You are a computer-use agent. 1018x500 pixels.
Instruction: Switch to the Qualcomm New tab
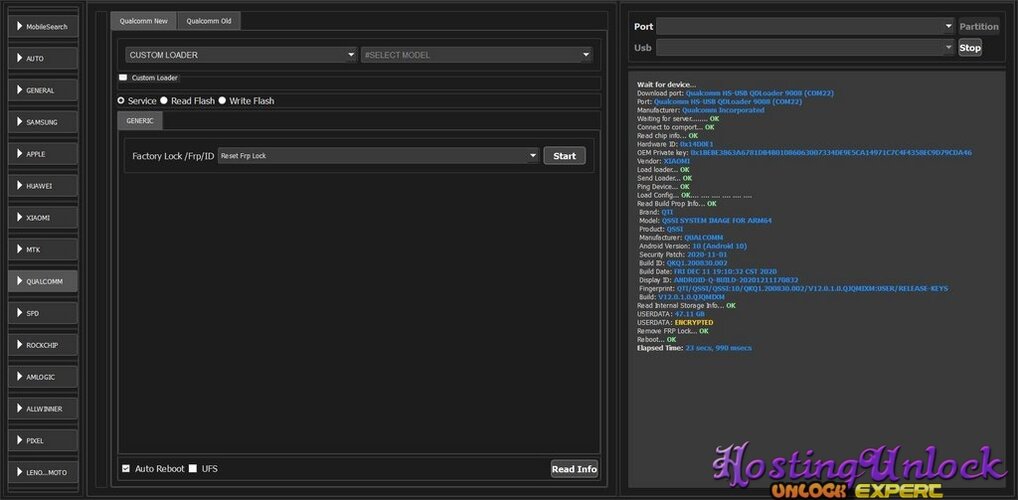pyautogui.click(x=143, y=21)
